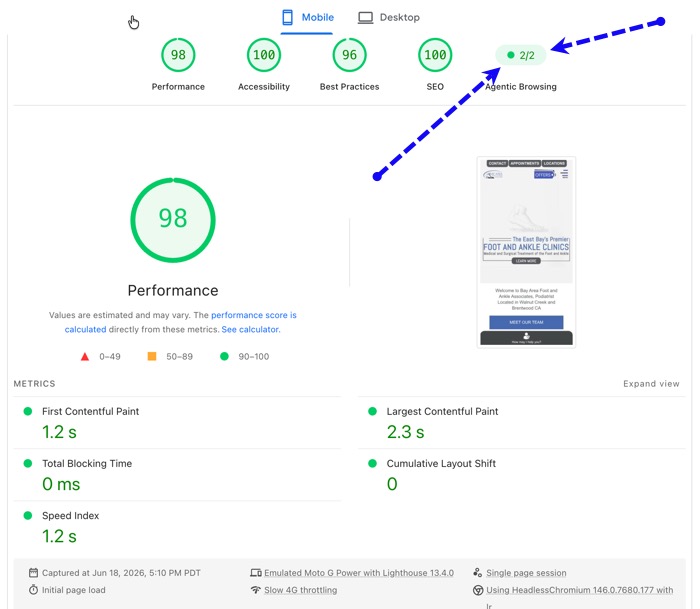
Task: Click the device icon by Emulated Moto G
Action: pyautogui.click(x=256, y=573)
